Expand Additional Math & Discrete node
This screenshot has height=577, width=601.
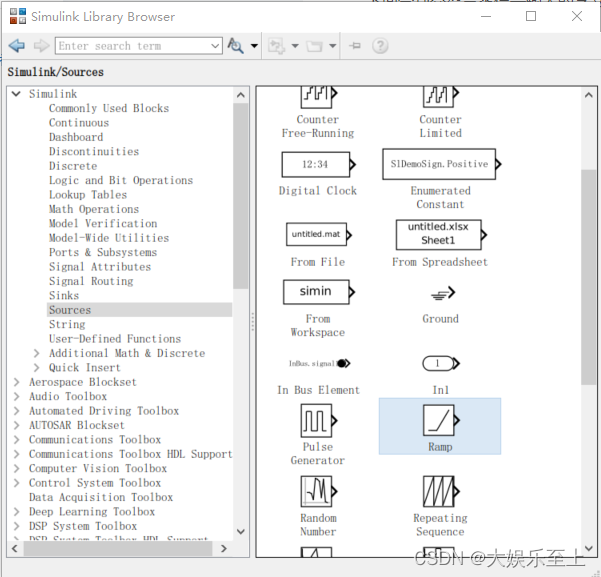click(x=36, y=353)
